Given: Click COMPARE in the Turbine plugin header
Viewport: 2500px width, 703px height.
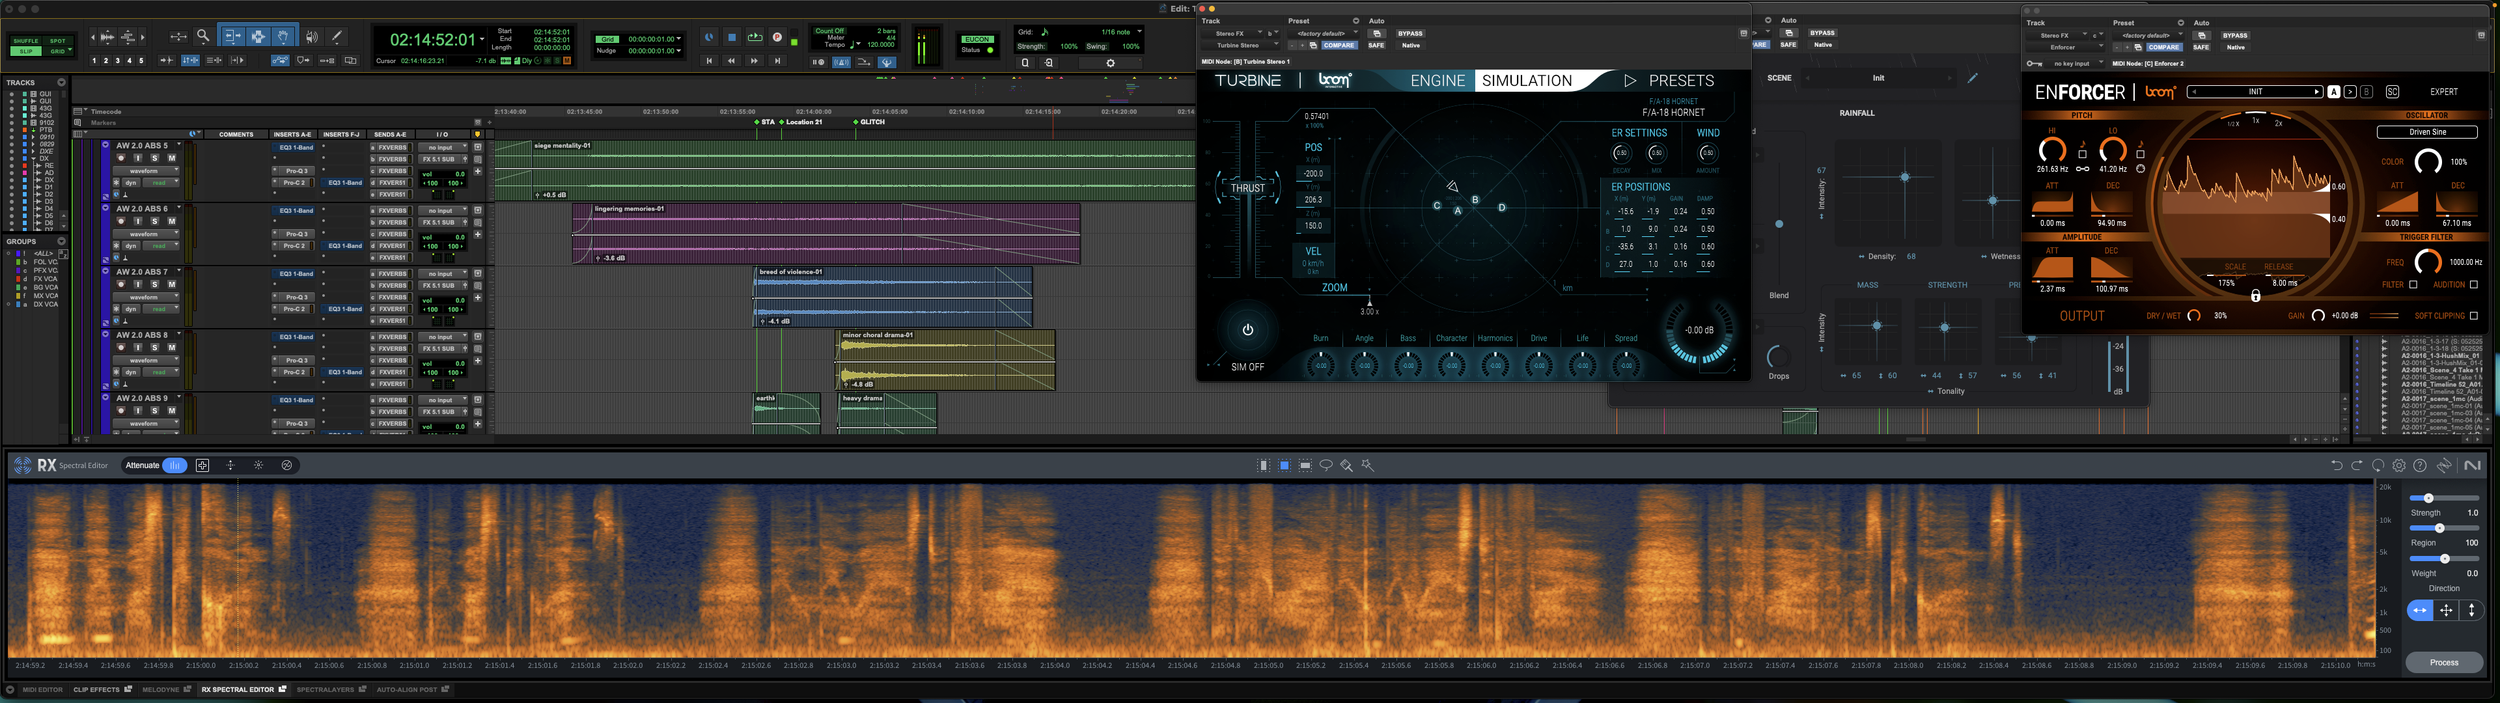Looking at the screenshot, I should pos(1339,45).
